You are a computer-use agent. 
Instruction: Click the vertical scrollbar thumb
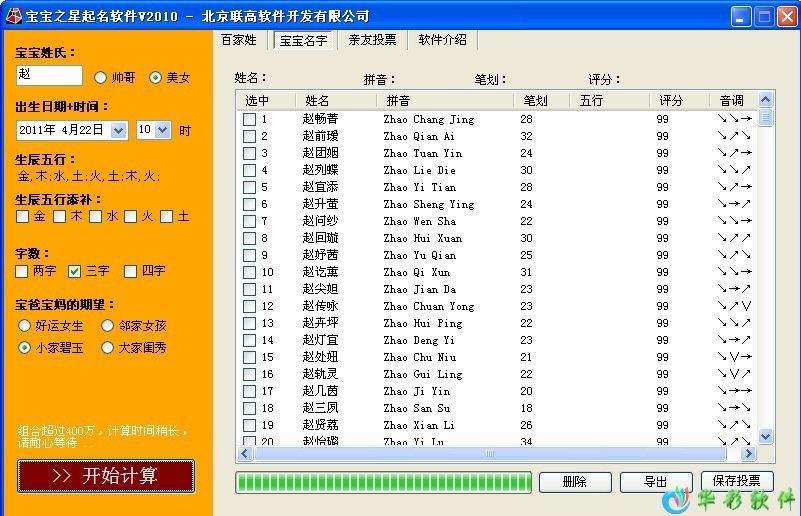click(x=765, y=117)
